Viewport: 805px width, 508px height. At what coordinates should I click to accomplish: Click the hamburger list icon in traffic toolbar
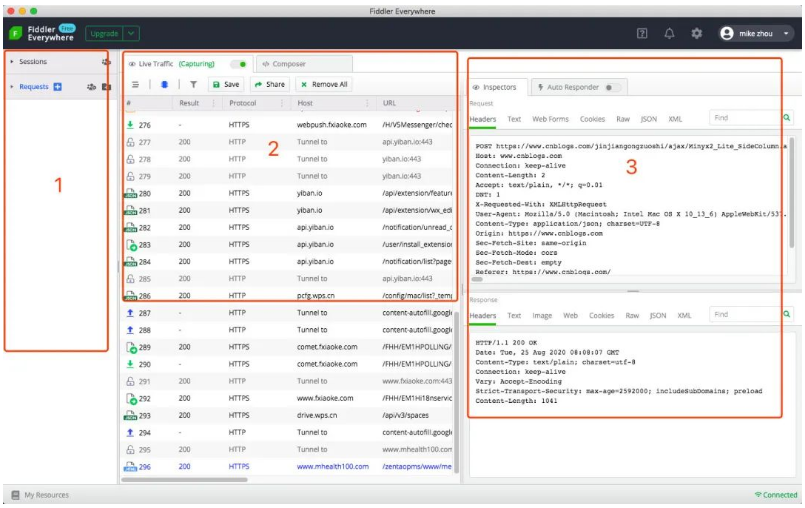(x=136, y=85)
